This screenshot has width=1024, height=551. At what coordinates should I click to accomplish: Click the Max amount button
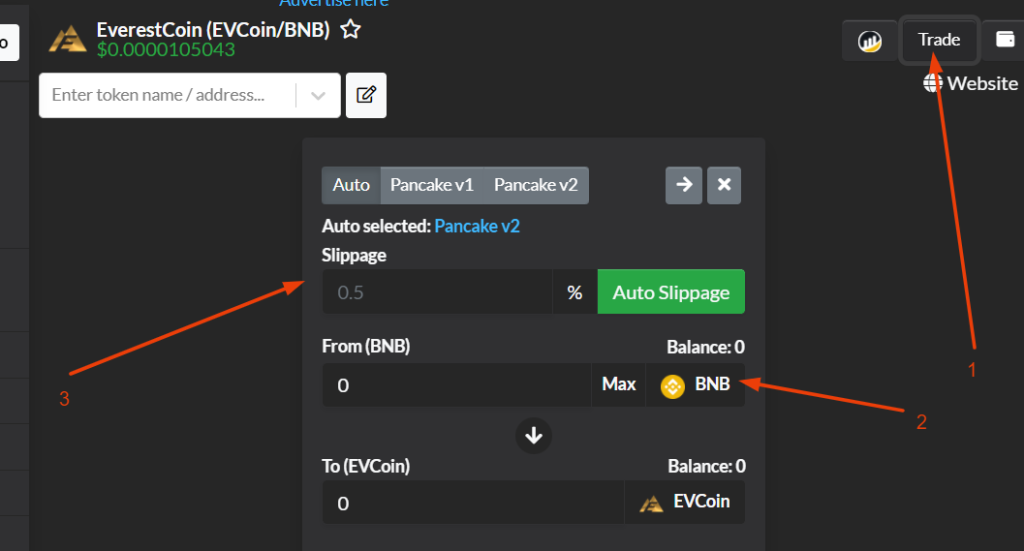tap(618, 384)
